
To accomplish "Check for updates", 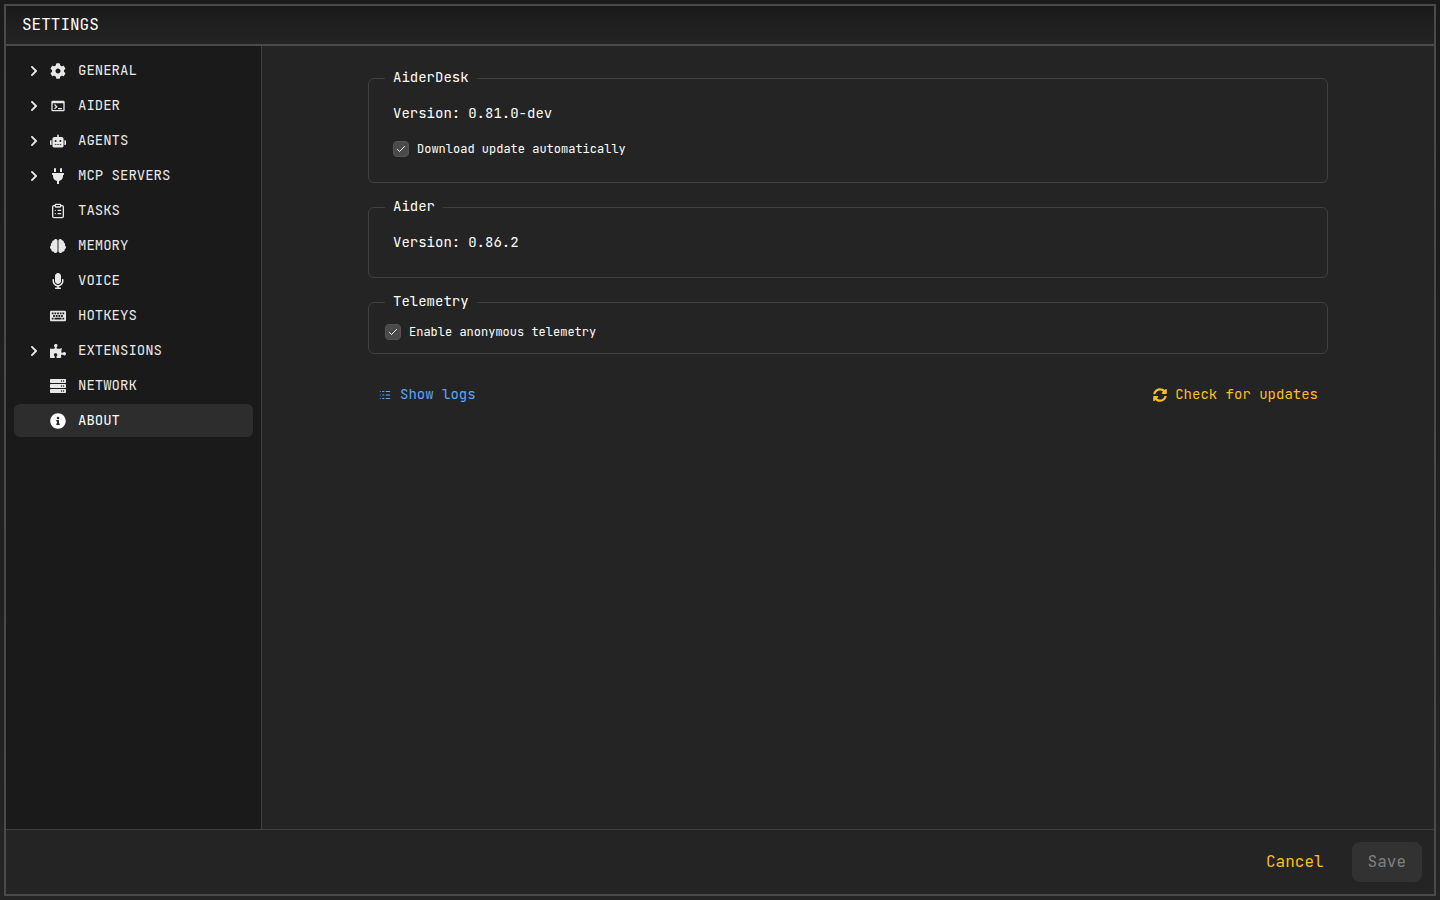I will tap(1235, 395).
